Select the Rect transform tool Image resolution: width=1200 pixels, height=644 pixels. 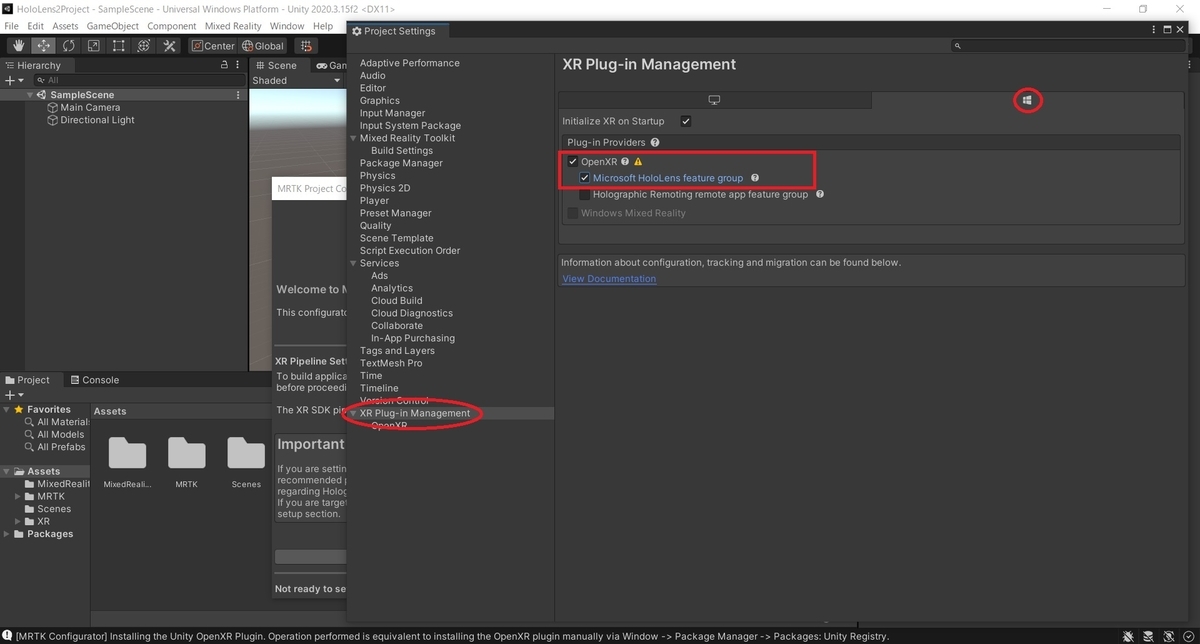tap(118, 45)
